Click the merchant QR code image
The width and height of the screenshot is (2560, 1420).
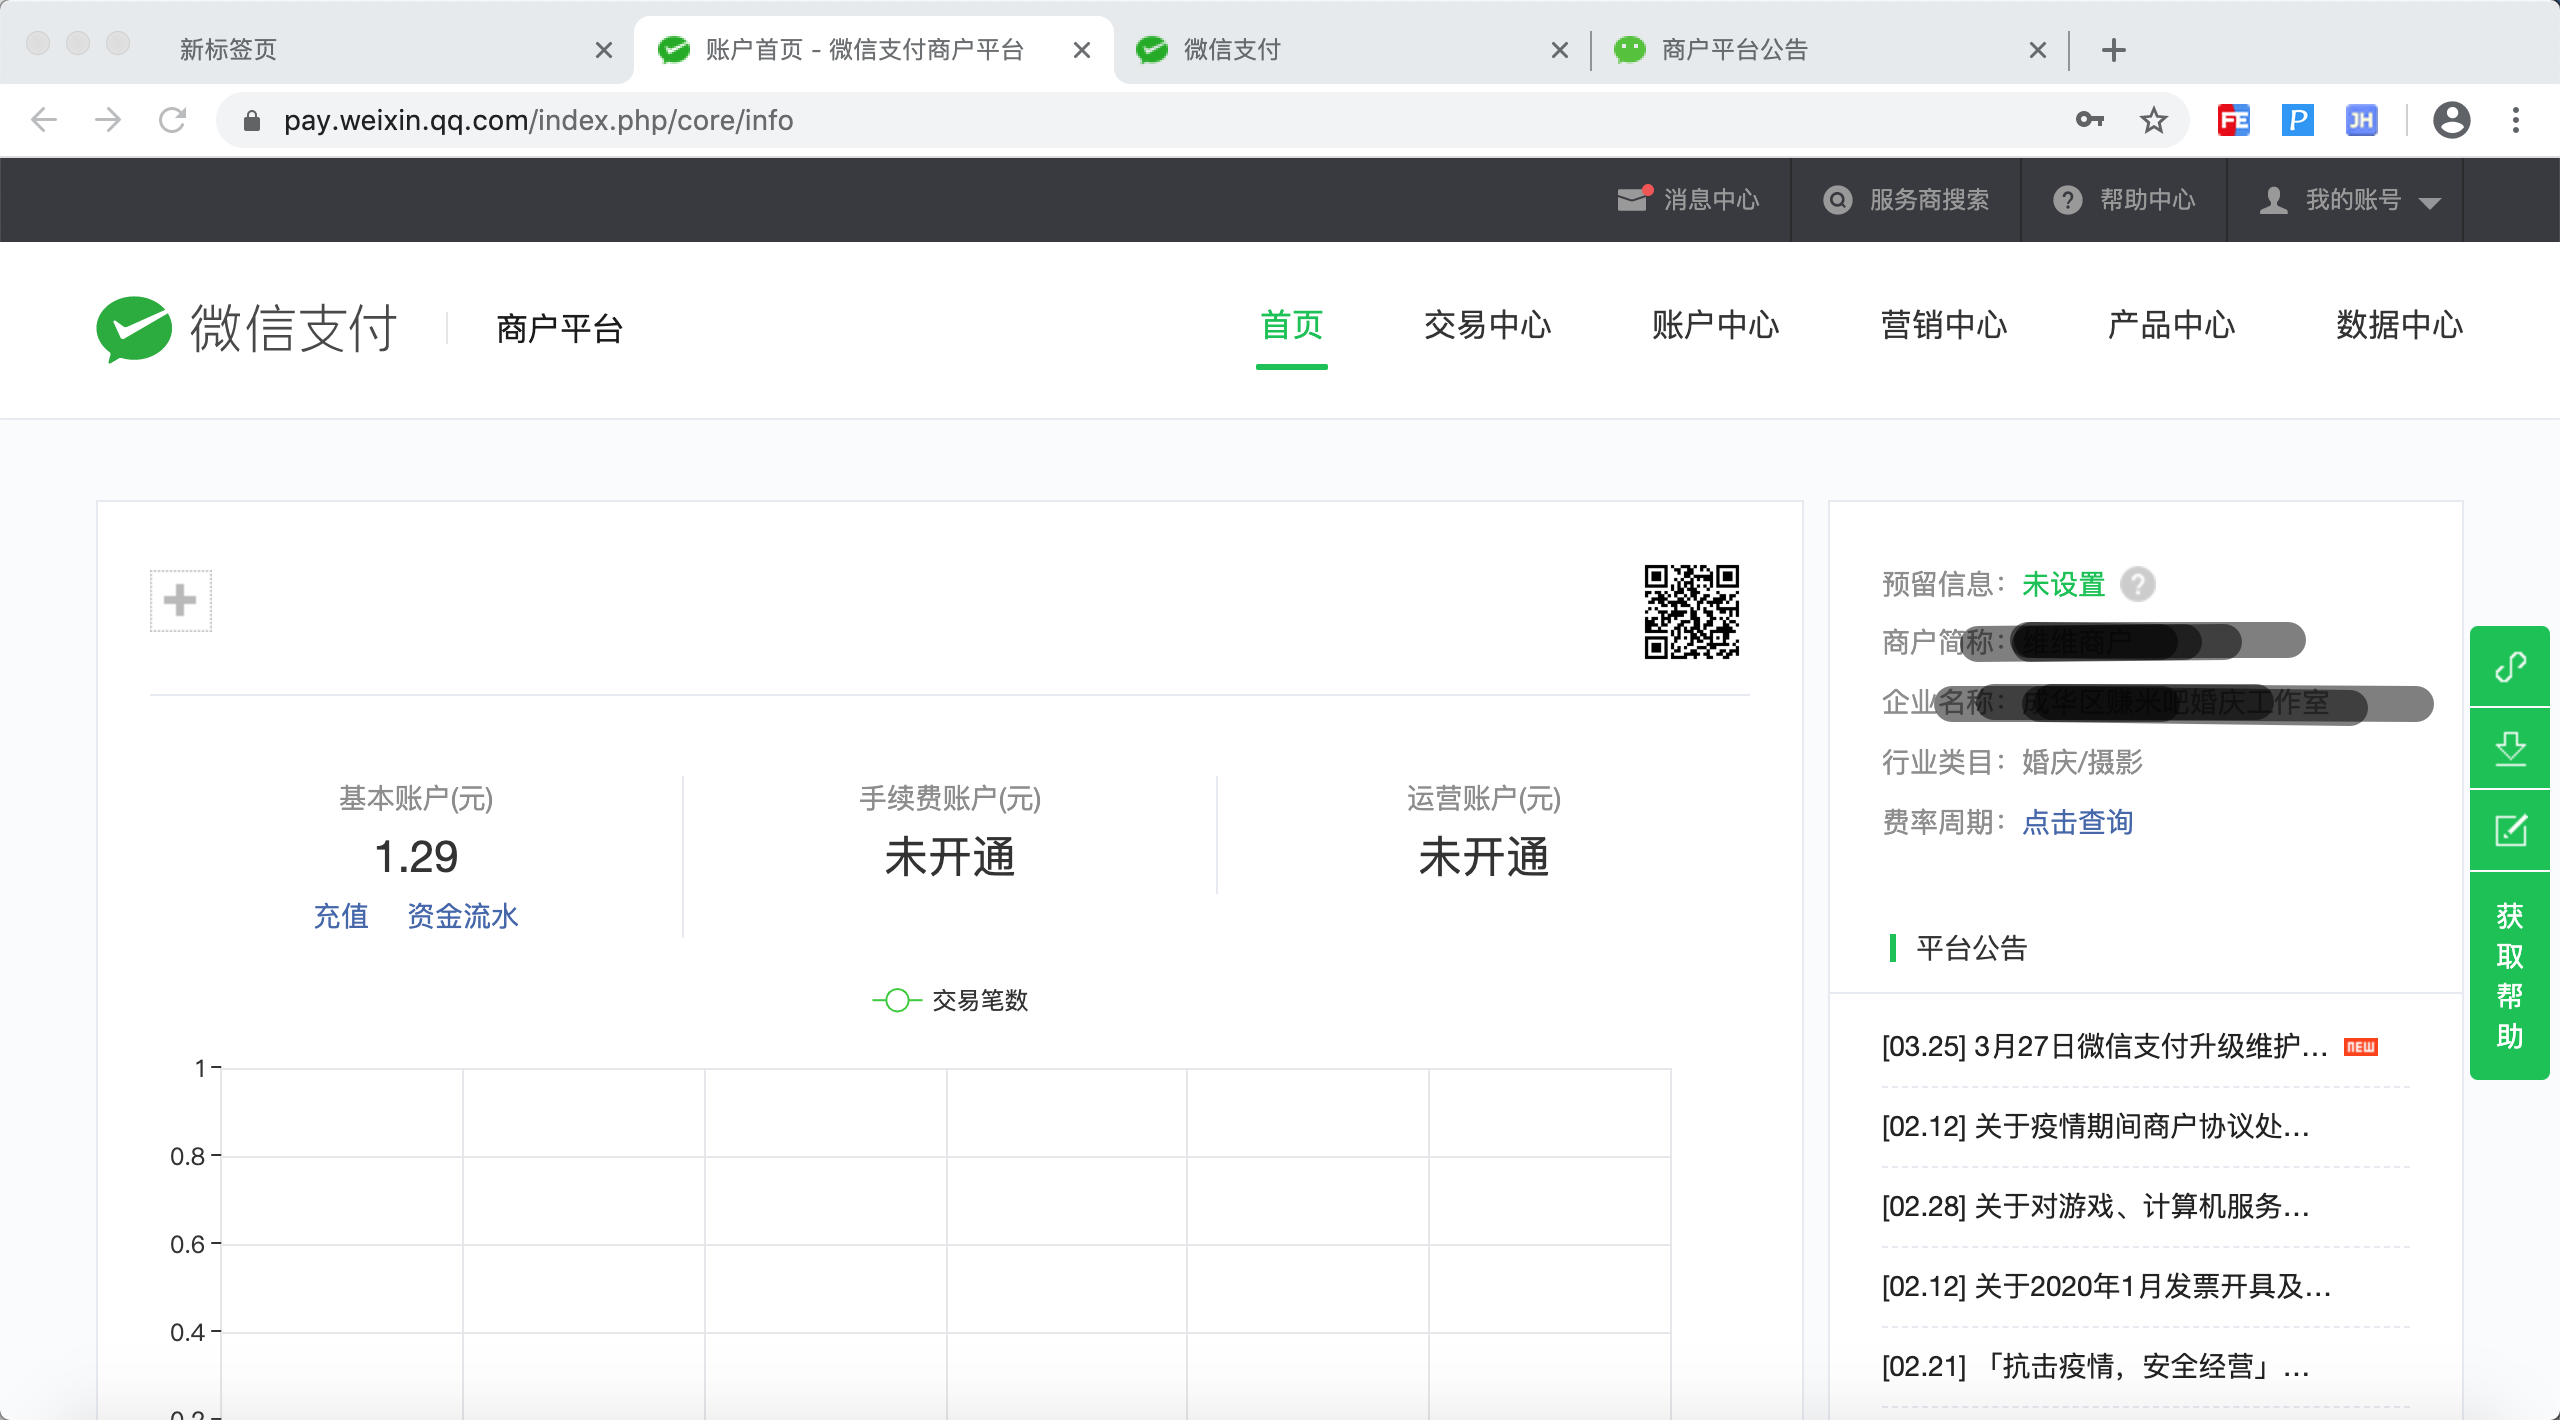point(1691,612)
